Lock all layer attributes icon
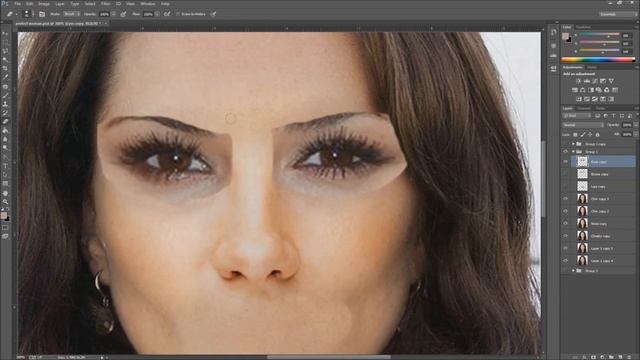This screenshot has height=360, width=640. tap(597, 134)
